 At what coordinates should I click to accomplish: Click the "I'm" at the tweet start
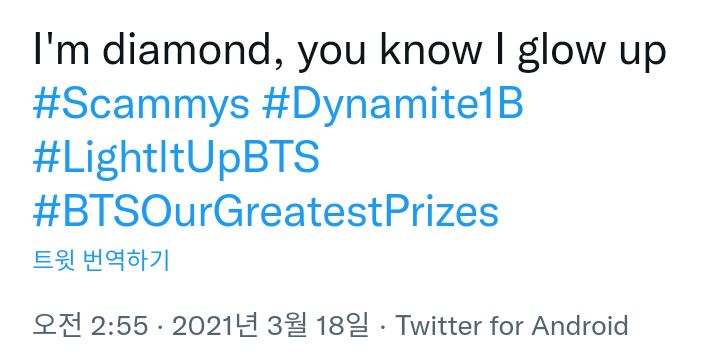62,50
